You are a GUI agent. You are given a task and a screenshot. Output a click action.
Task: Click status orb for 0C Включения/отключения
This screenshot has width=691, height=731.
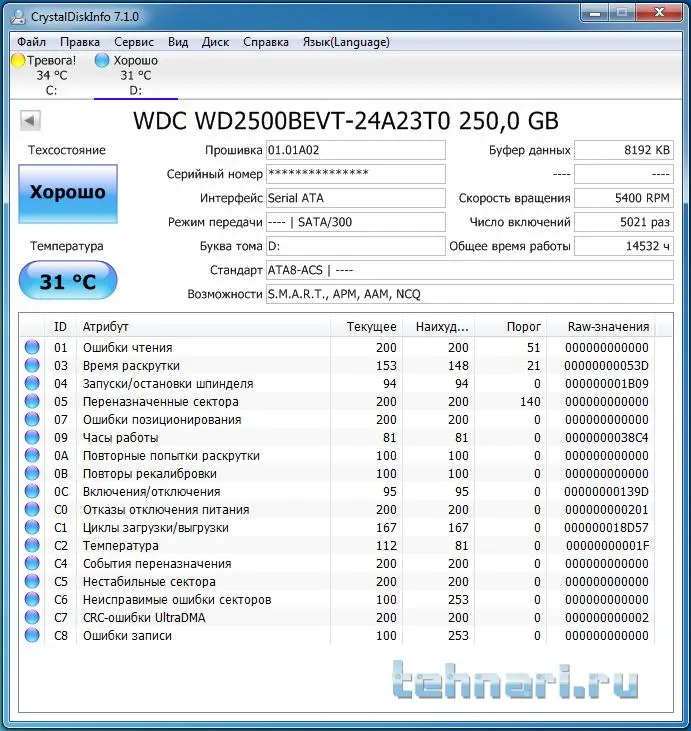(32, 491)
